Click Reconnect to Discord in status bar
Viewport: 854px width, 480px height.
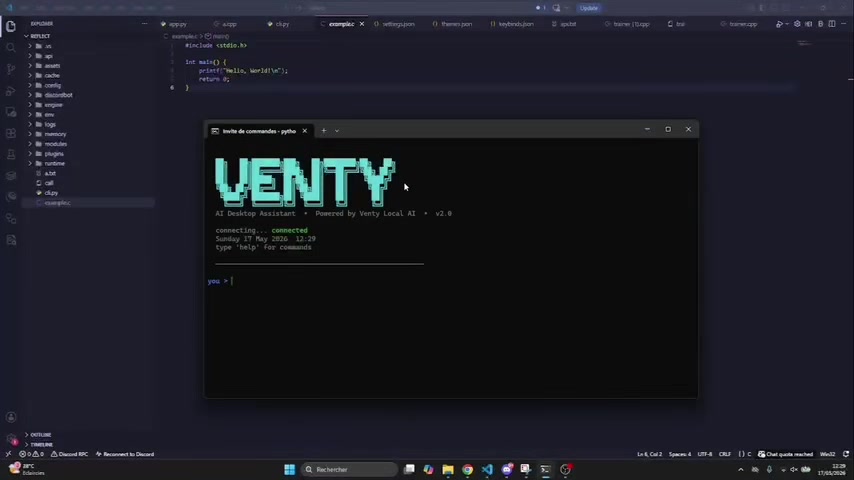pos(125,454)
